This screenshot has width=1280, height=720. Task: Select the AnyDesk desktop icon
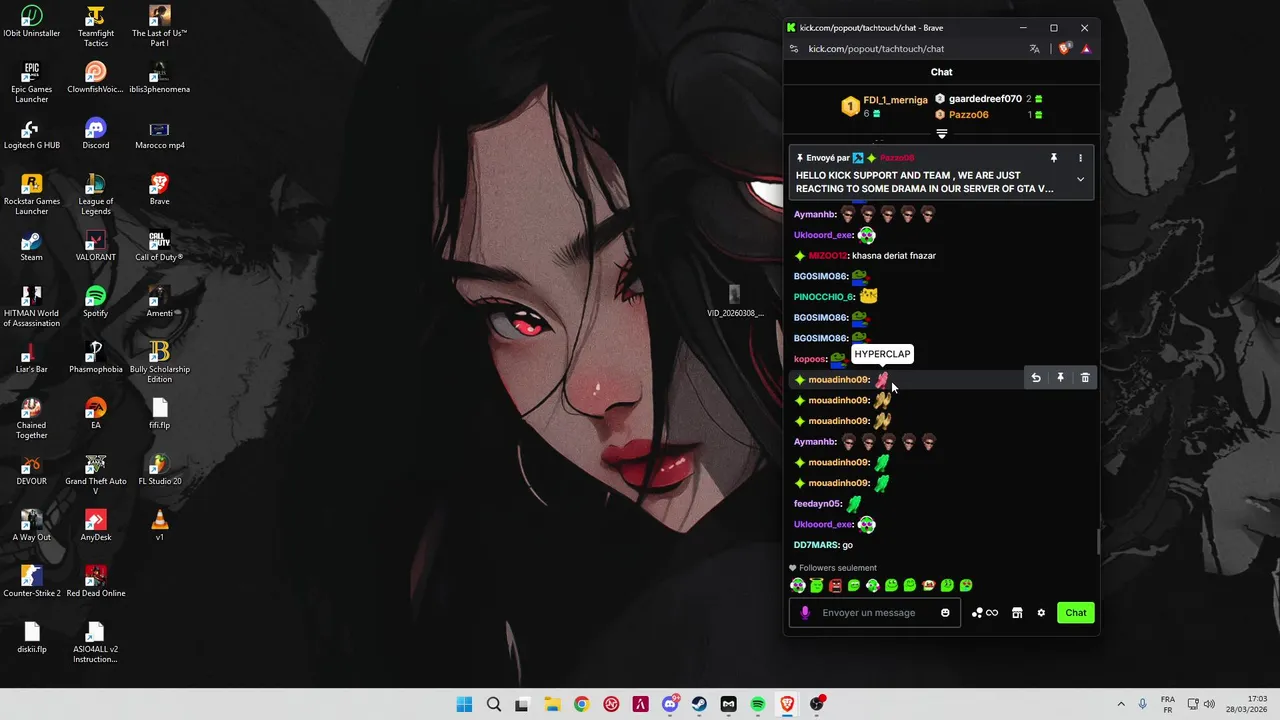96,526
